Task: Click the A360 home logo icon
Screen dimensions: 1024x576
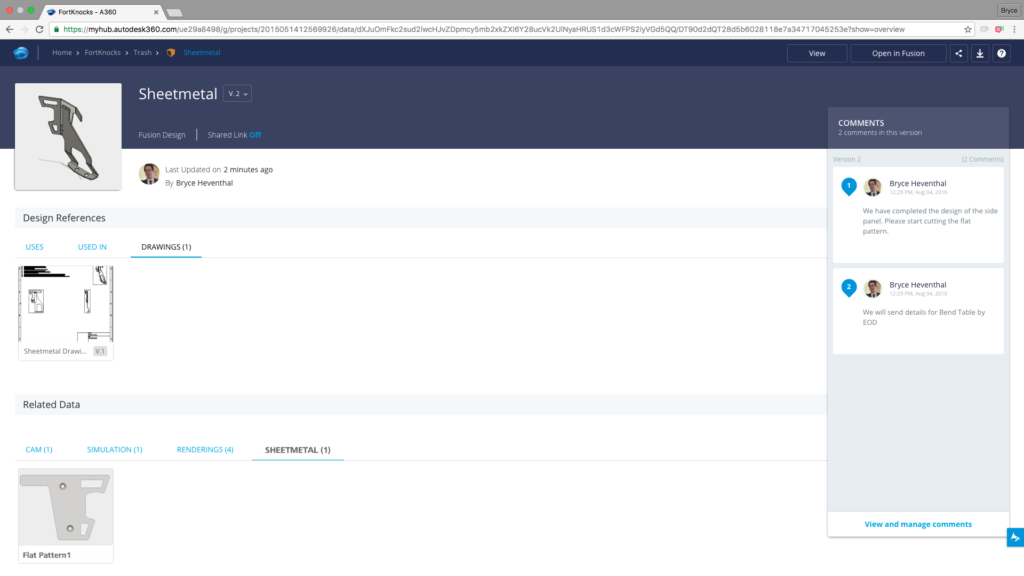Action: click(x=21, y=53)
